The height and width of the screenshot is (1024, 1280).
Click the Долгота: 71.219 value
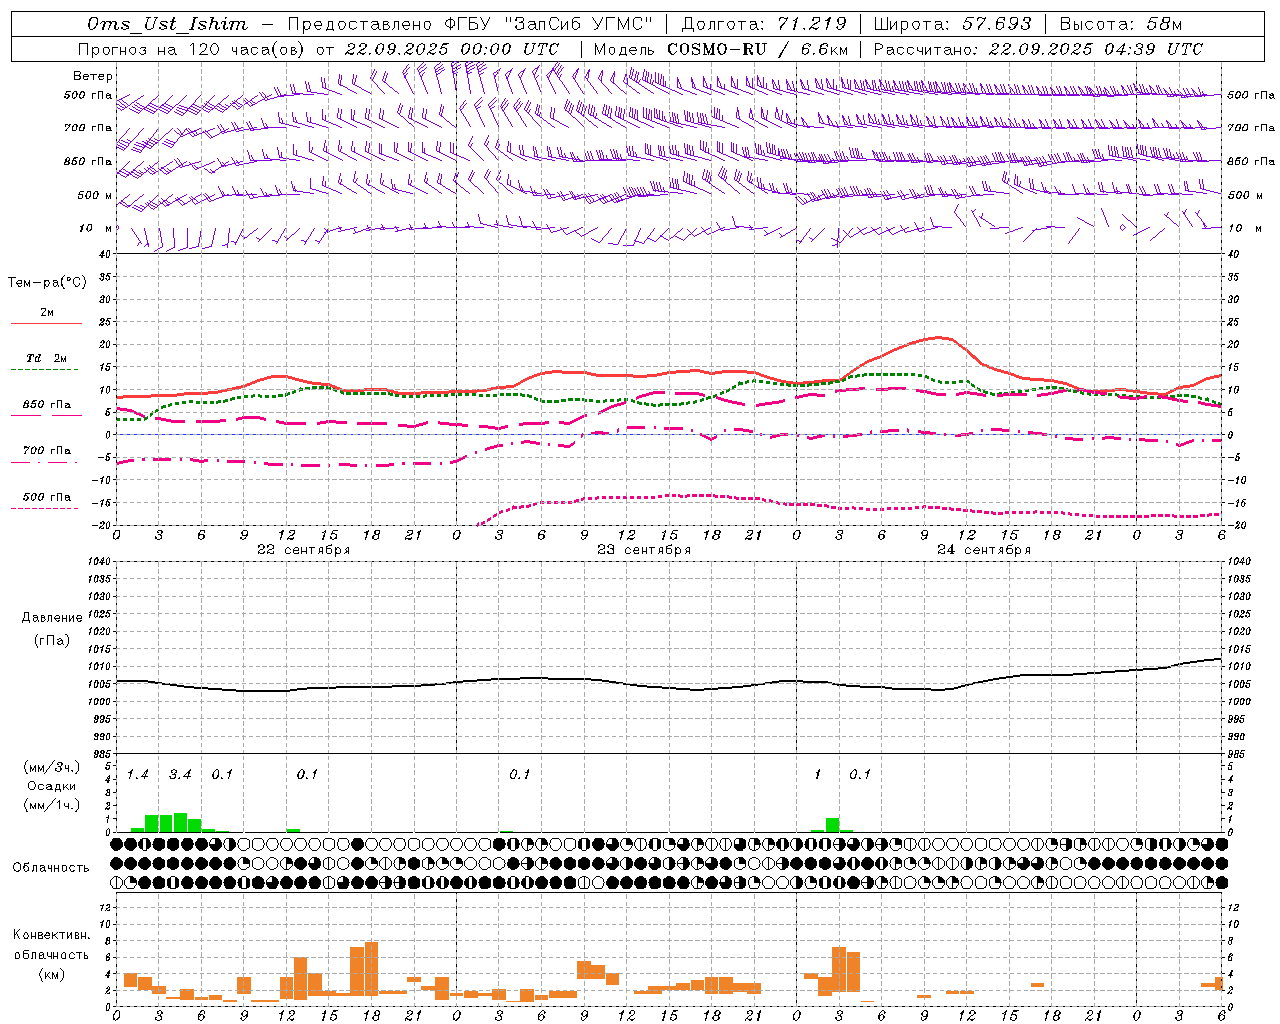pos(764,24)
